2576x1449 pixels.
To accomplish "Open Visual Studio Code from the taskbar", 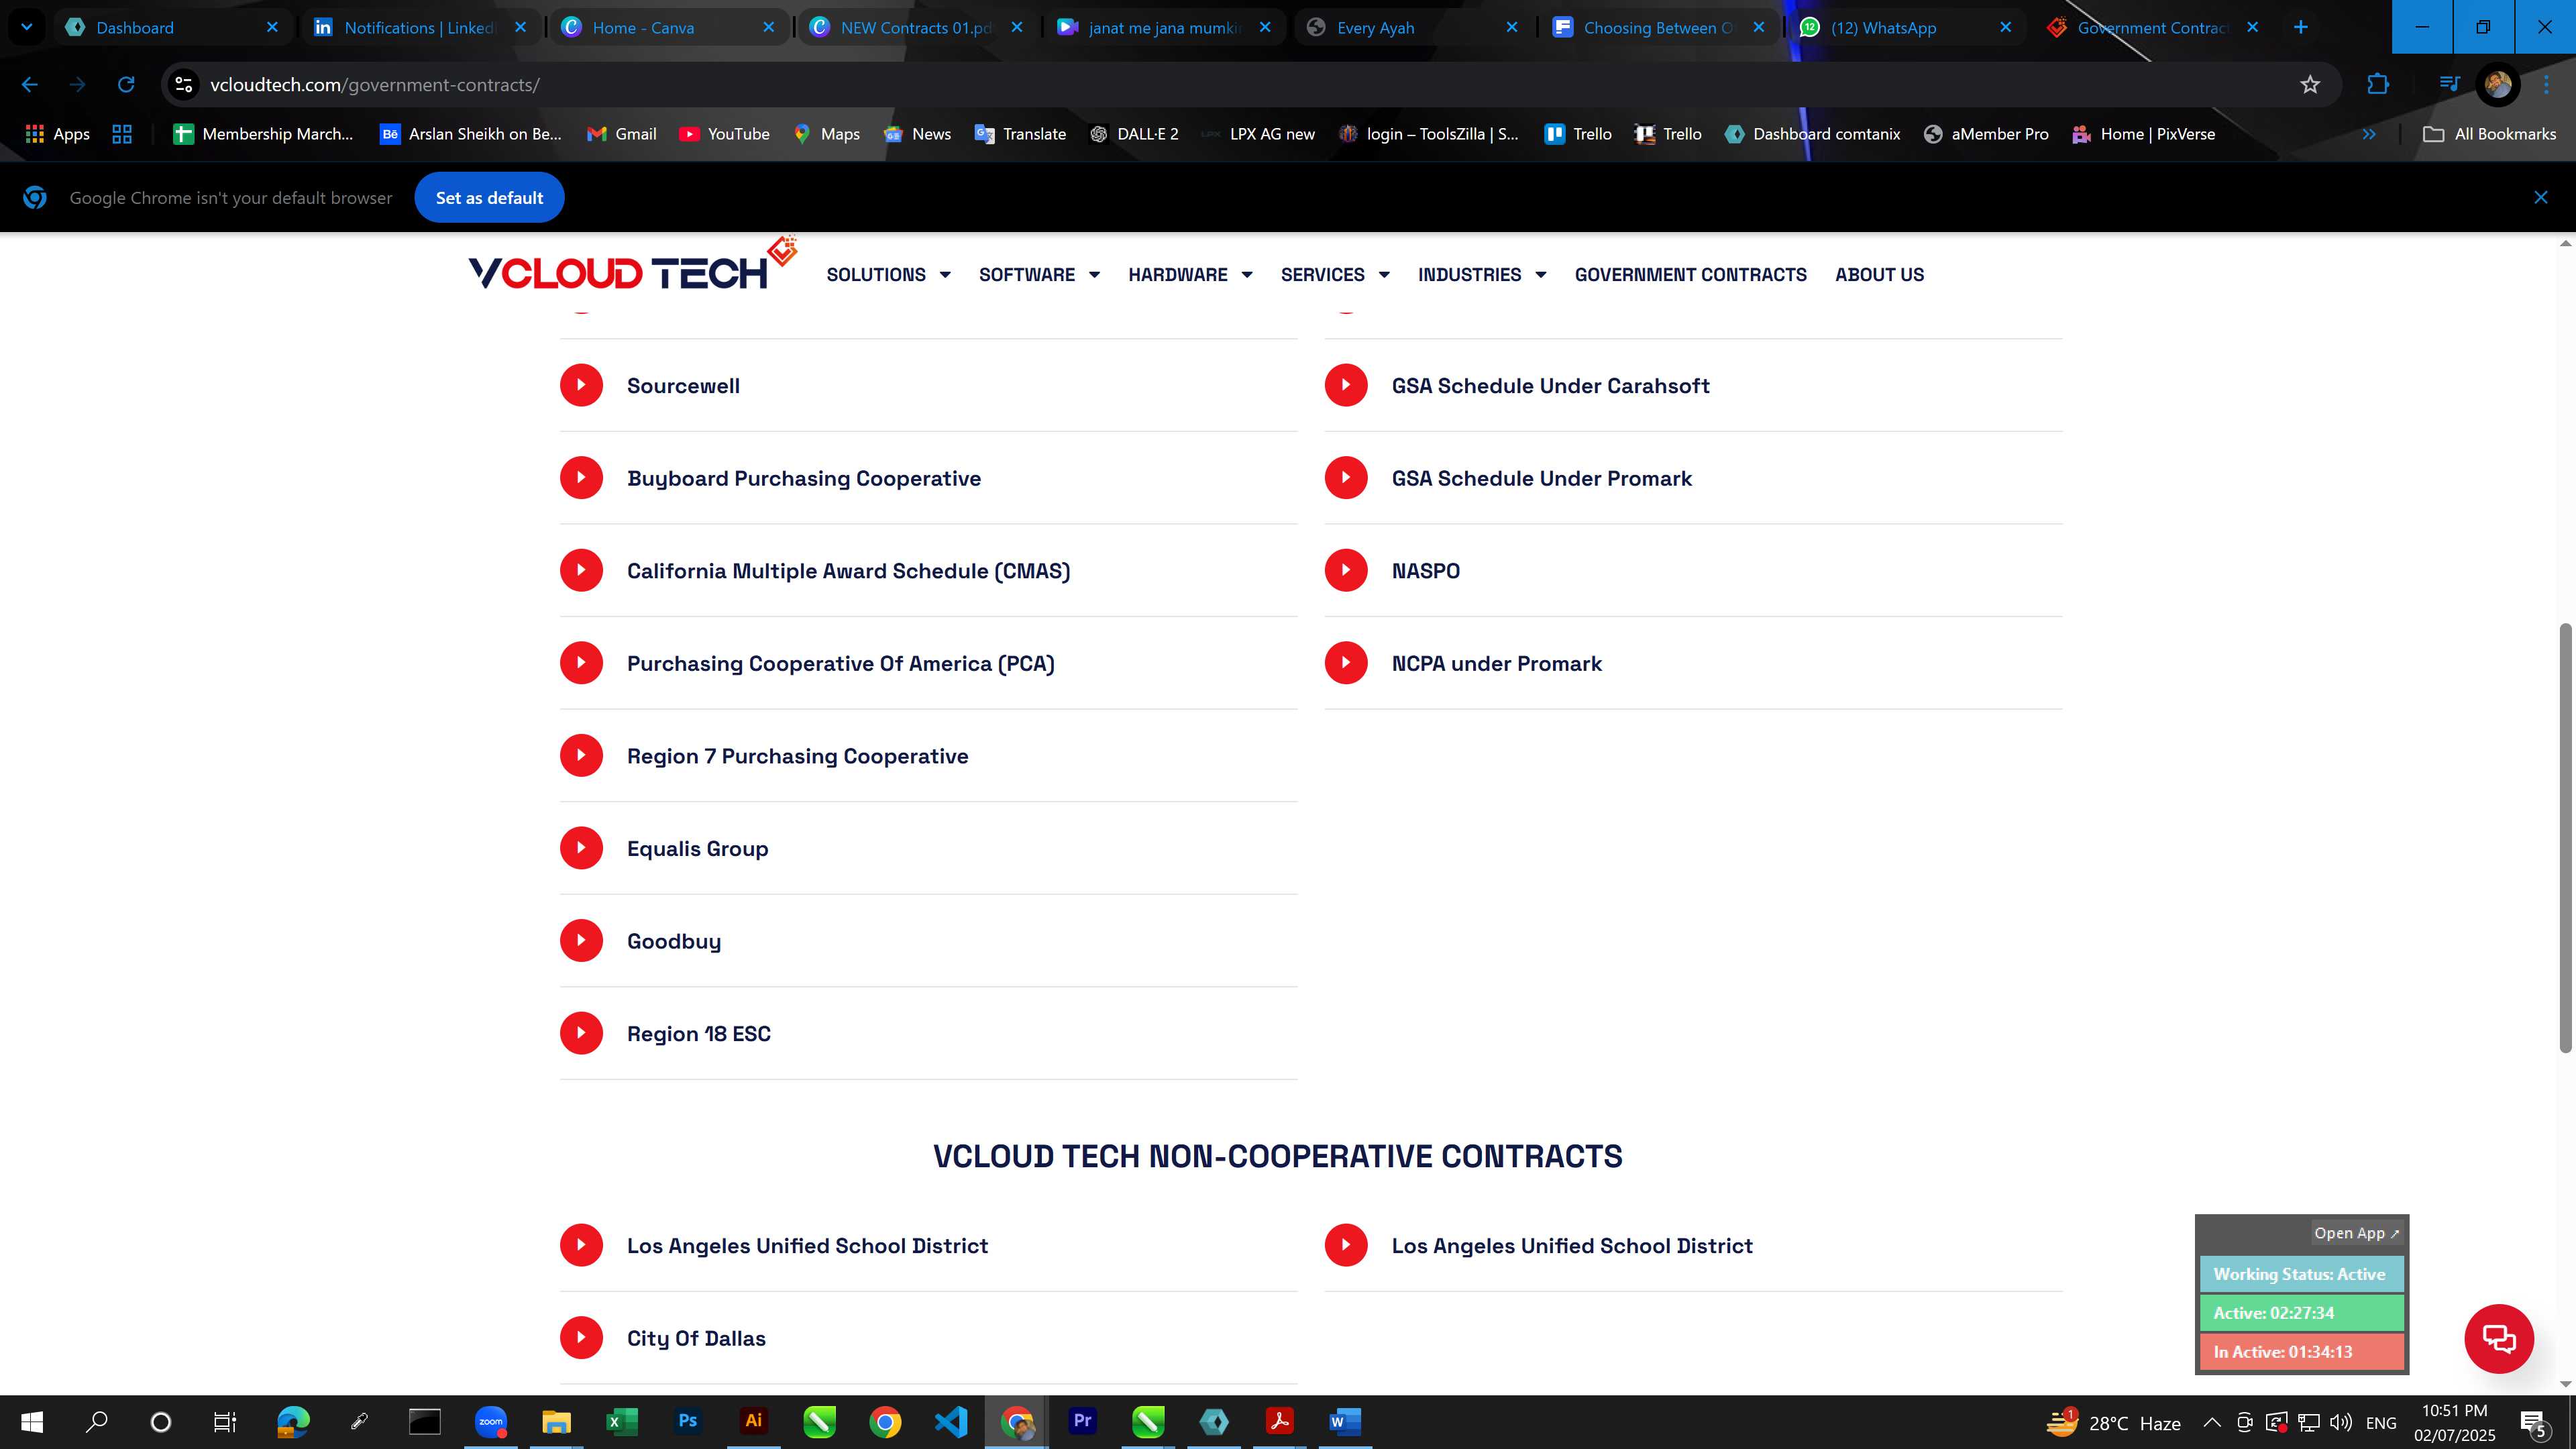I will coord(951,1421).
